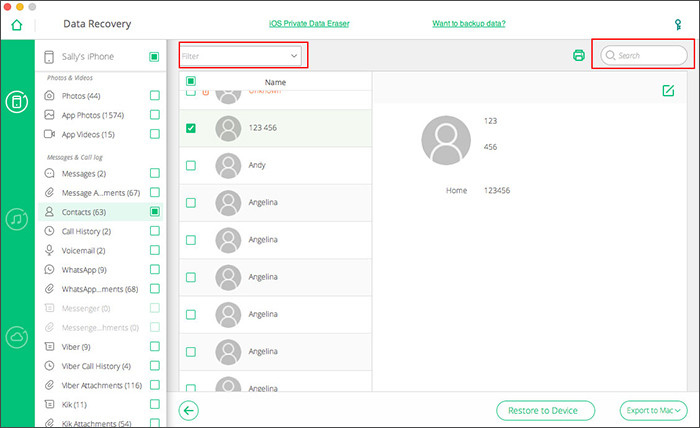The image size is (700, 428).
Task: Check the Andy contact checkbox
Action: [191, 165]
